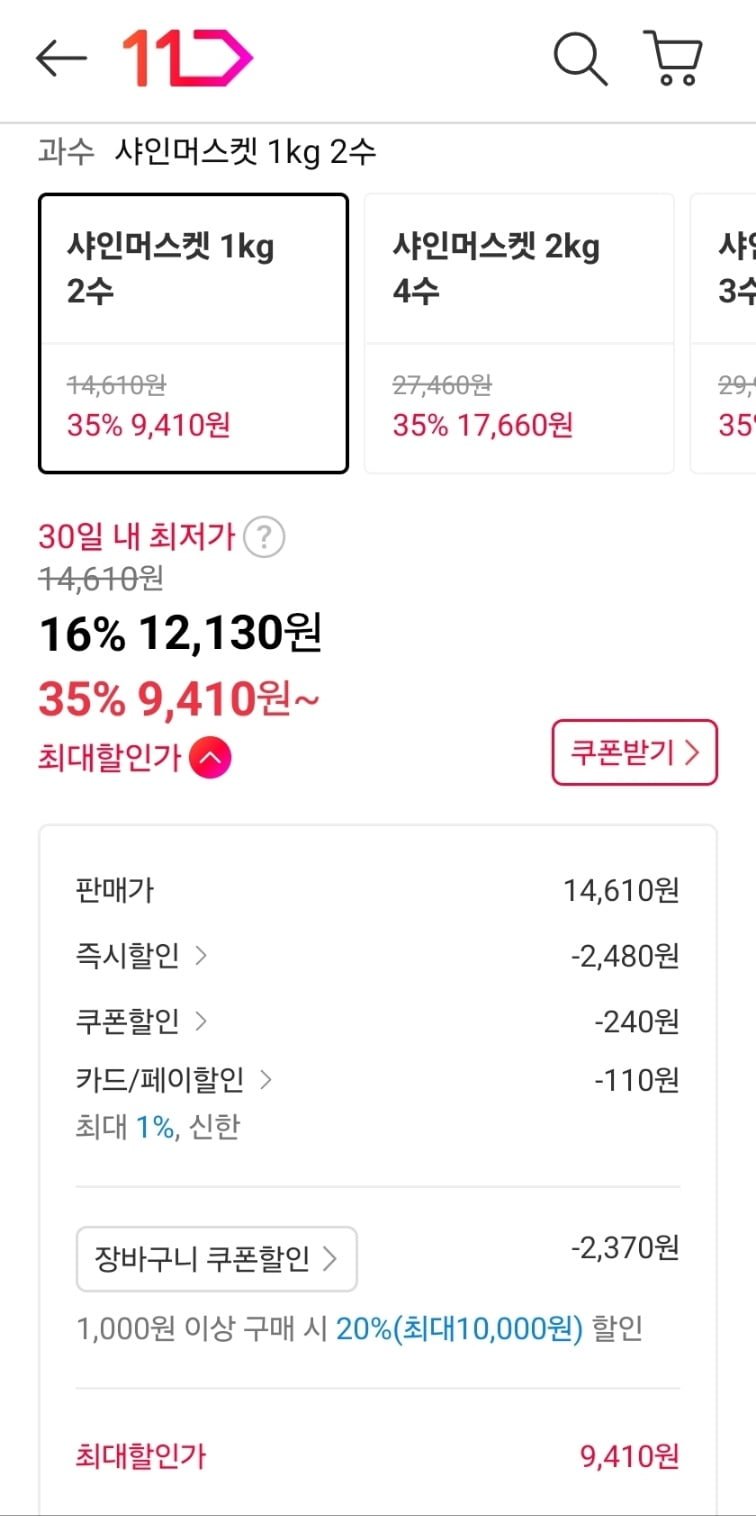Tap the 20%(최대10,000원) discount text
The width and height of the screenshot is (756, 1516).
pos(459,1329)
